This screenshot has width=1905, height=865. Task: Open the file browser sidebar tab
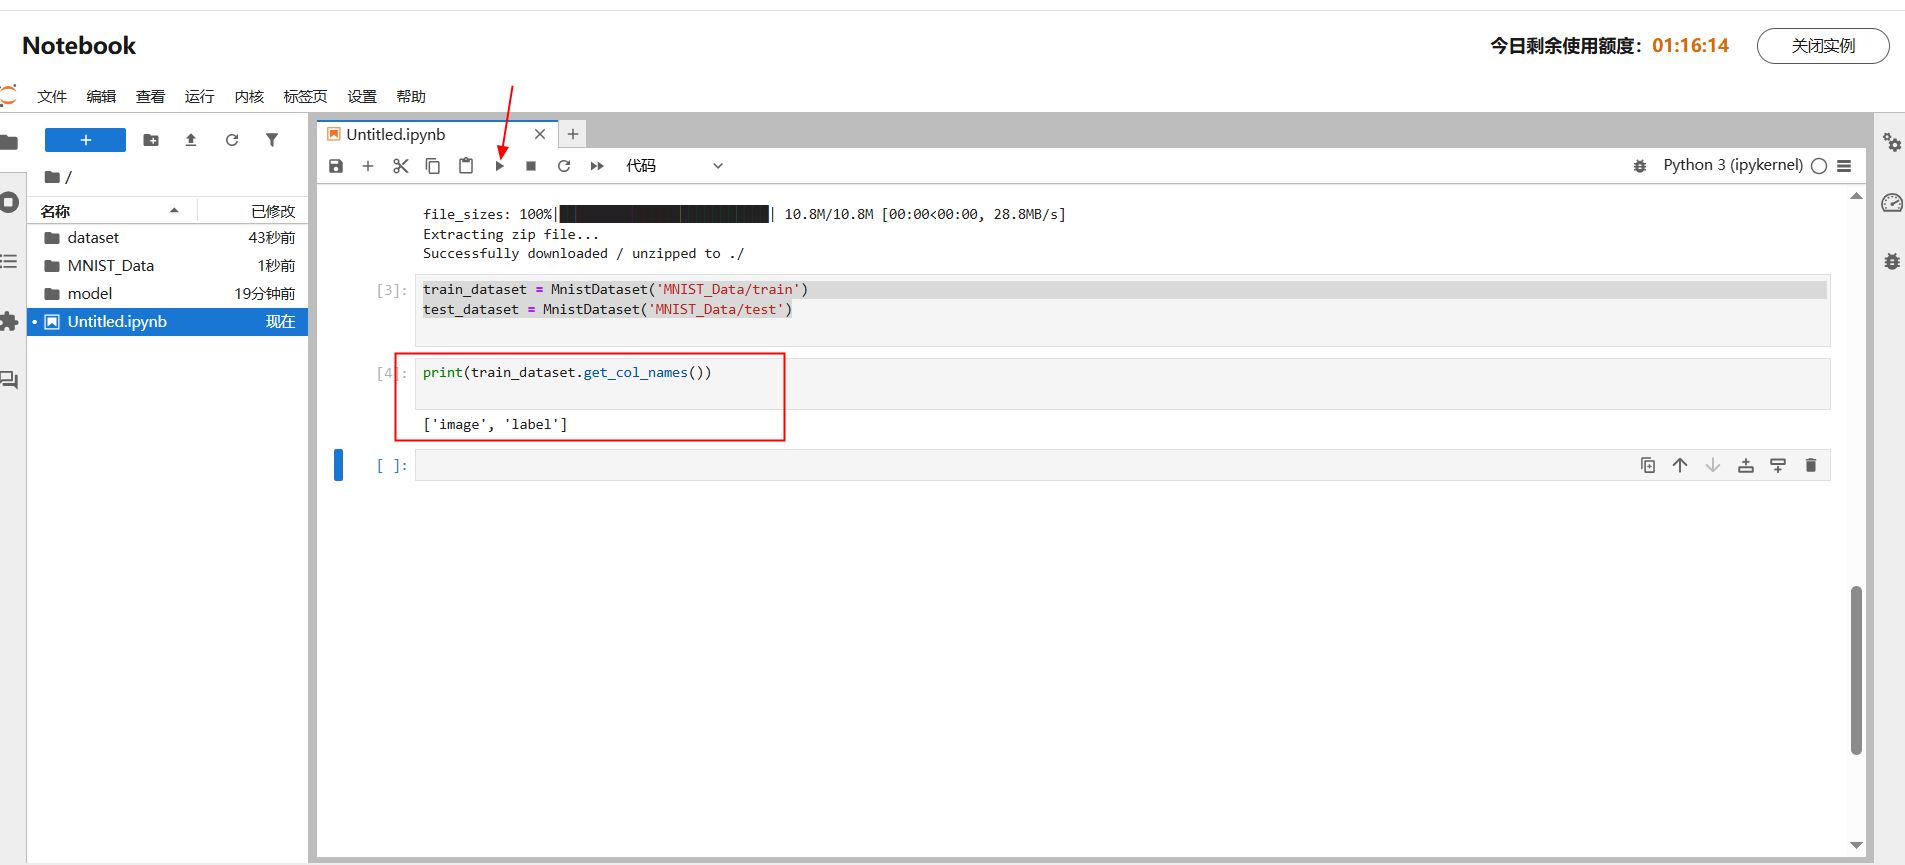9,142
